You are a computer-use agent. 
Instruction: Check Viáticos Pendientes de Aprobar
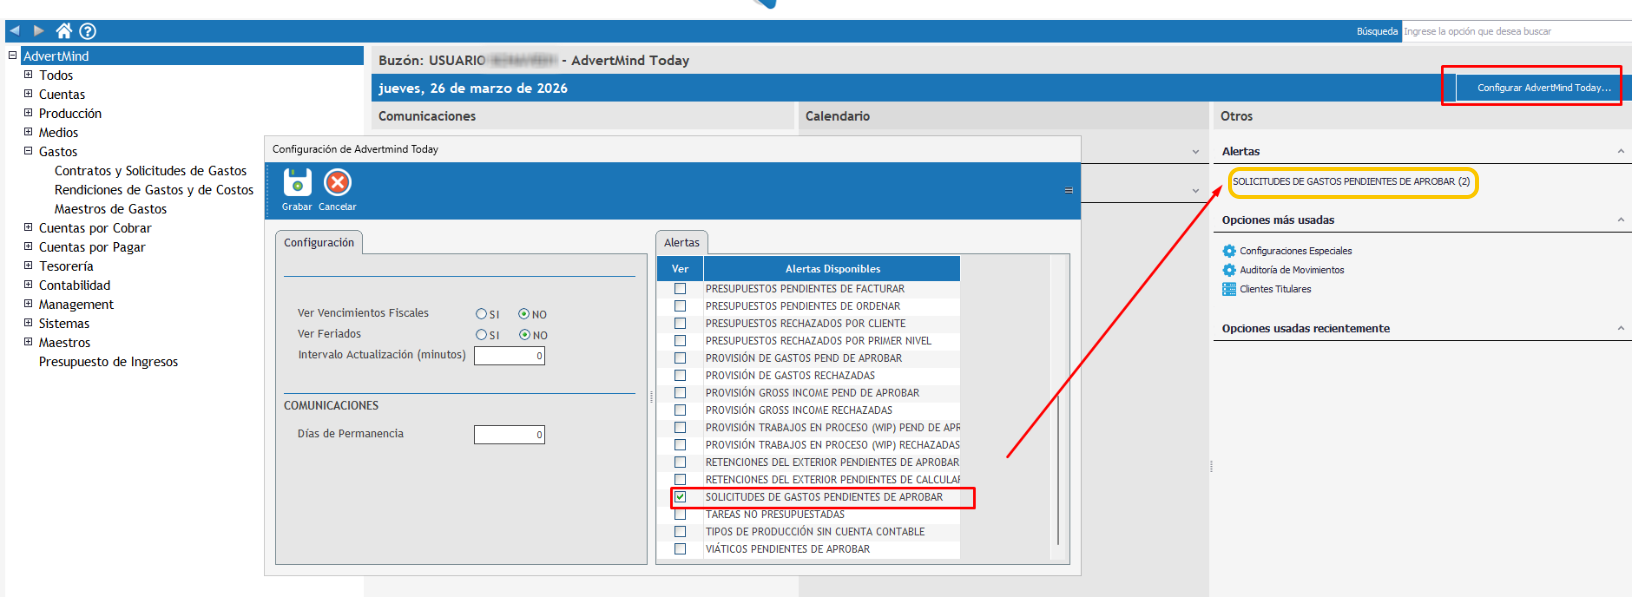(680, 549)
